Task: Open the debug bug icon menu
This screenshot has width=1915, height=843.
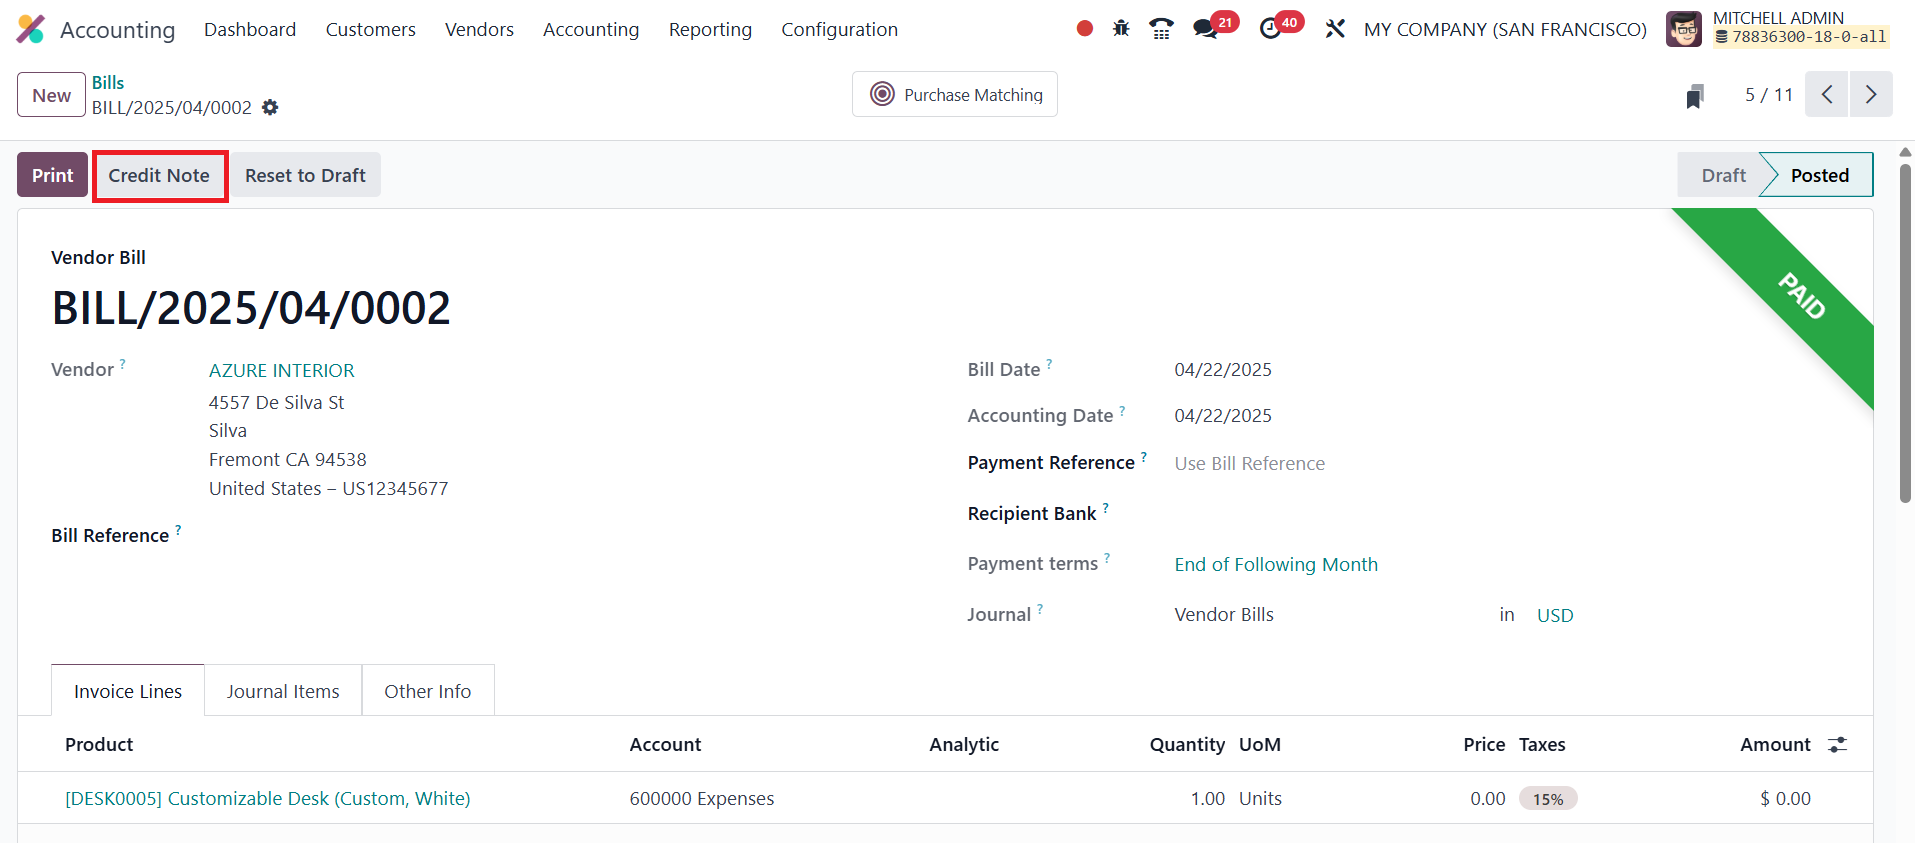Action: point(1121,29)
